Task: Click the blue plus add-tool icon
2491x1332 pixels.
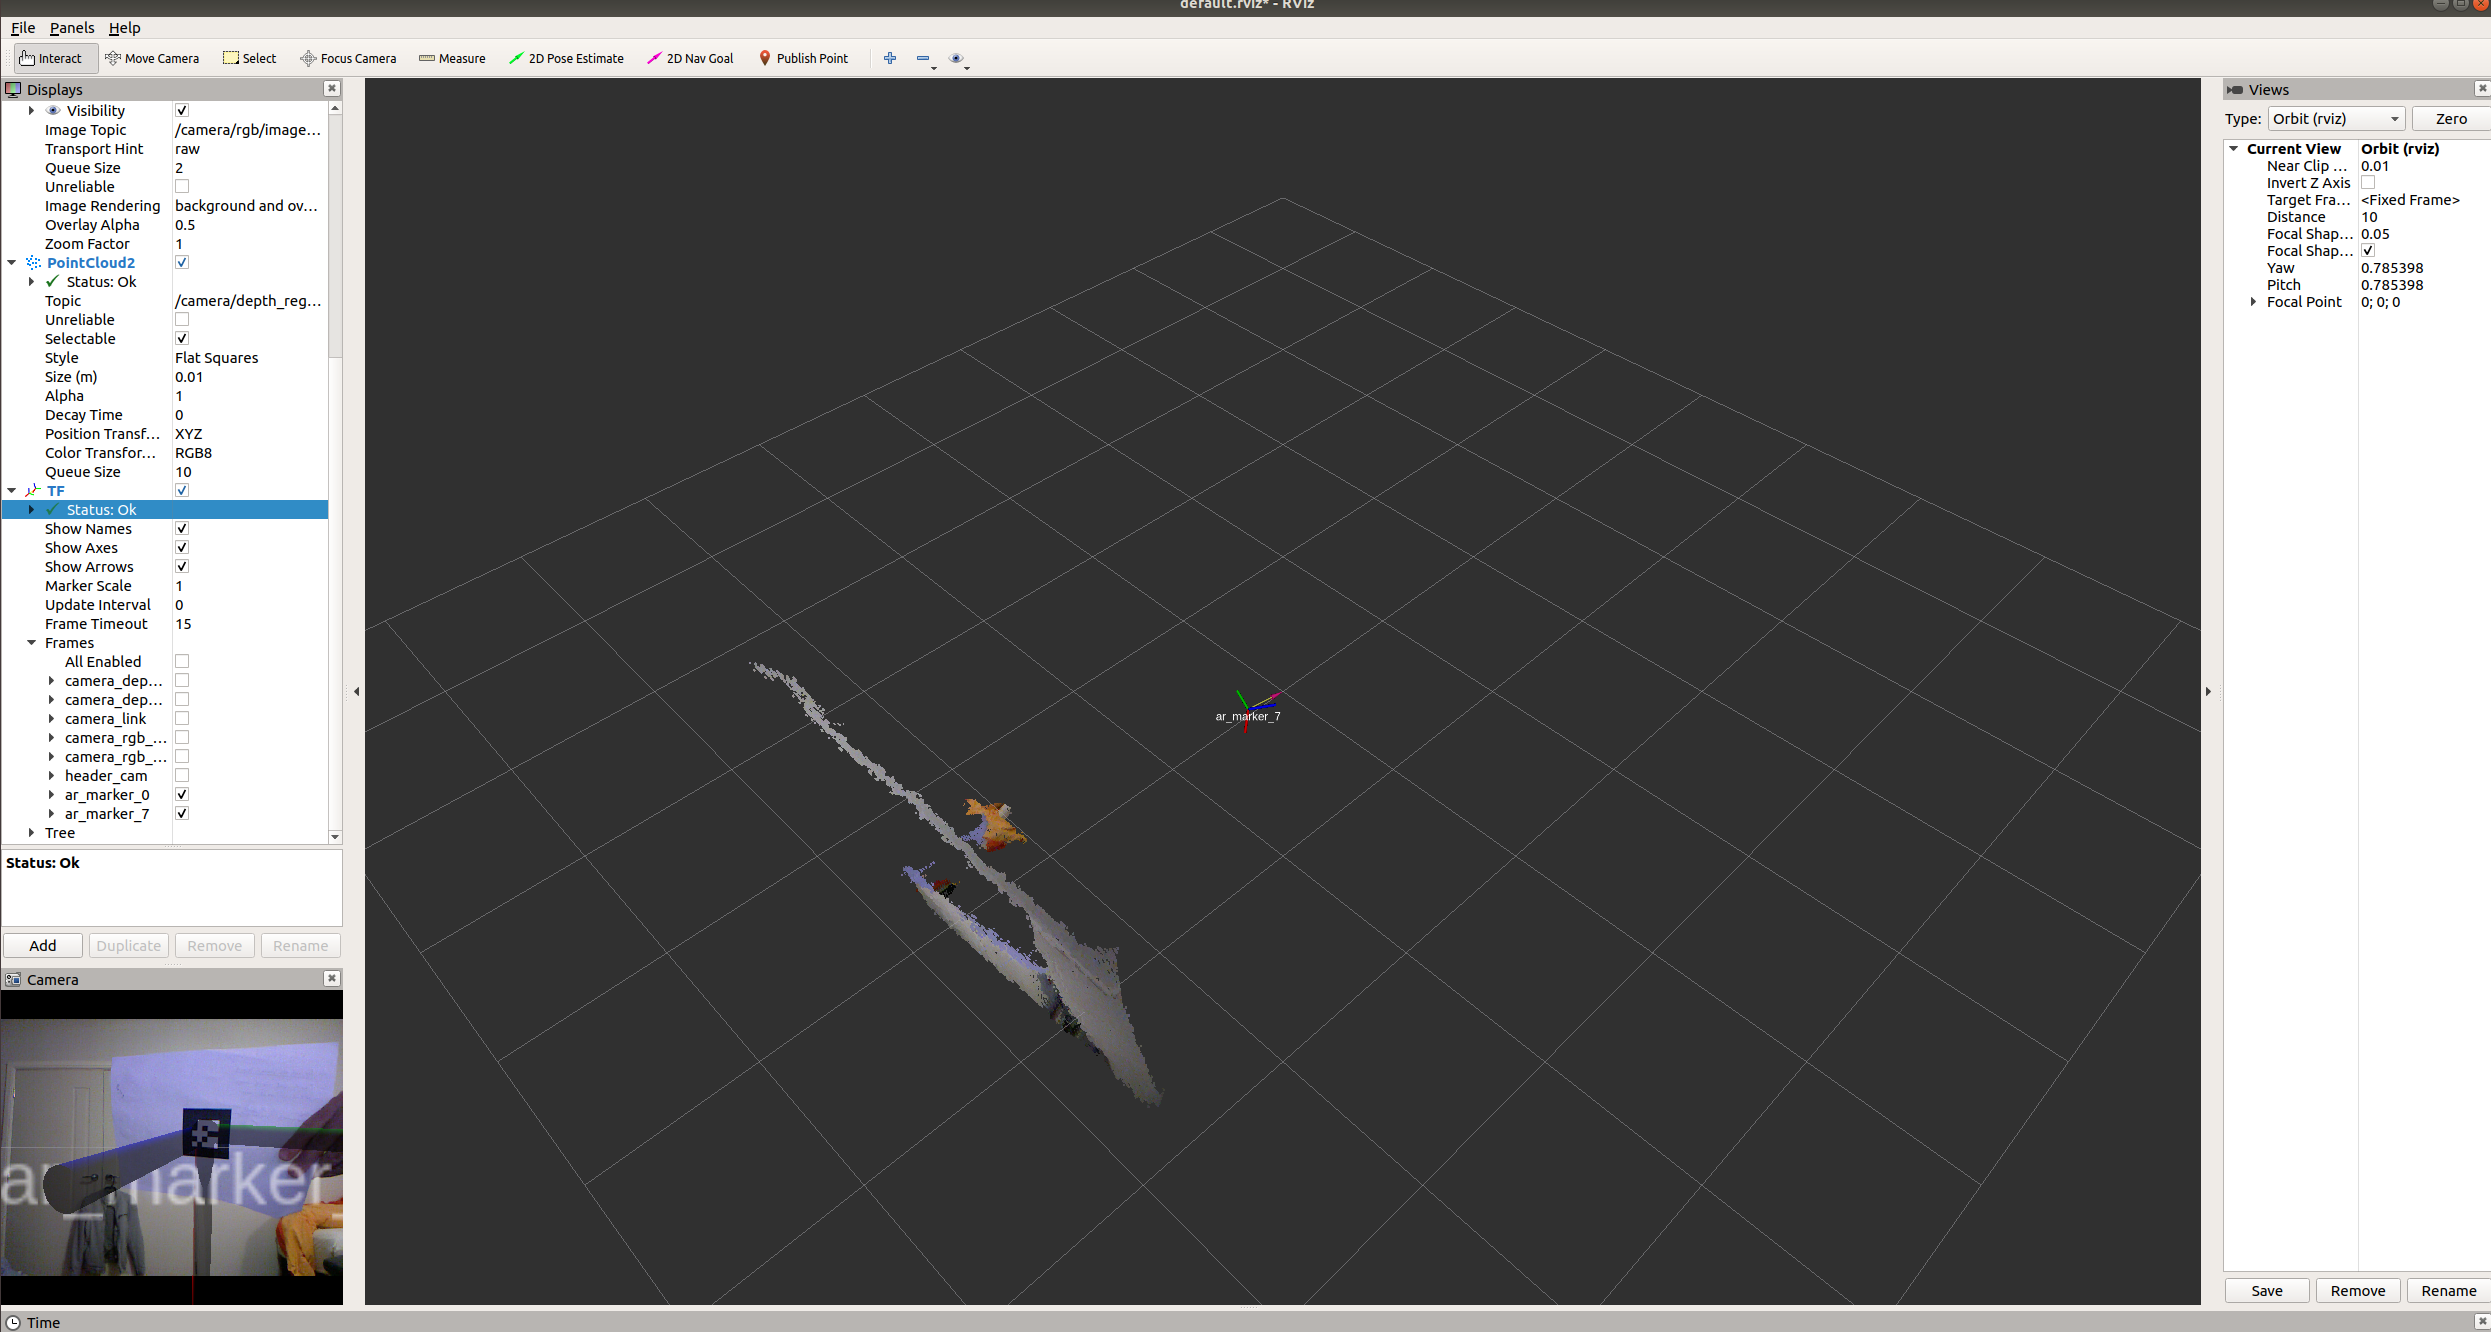Action: point(889,58)
